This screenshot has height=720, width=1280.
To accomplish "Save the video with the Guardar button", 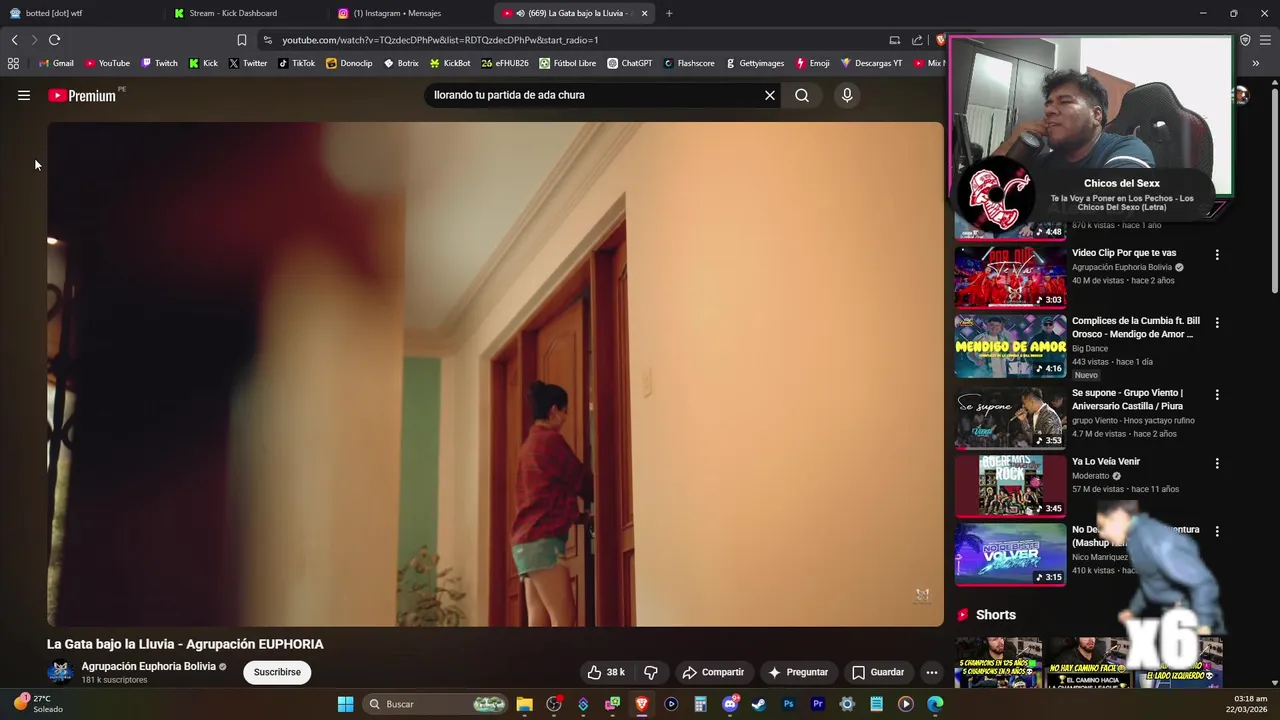I will coord(878,672).
